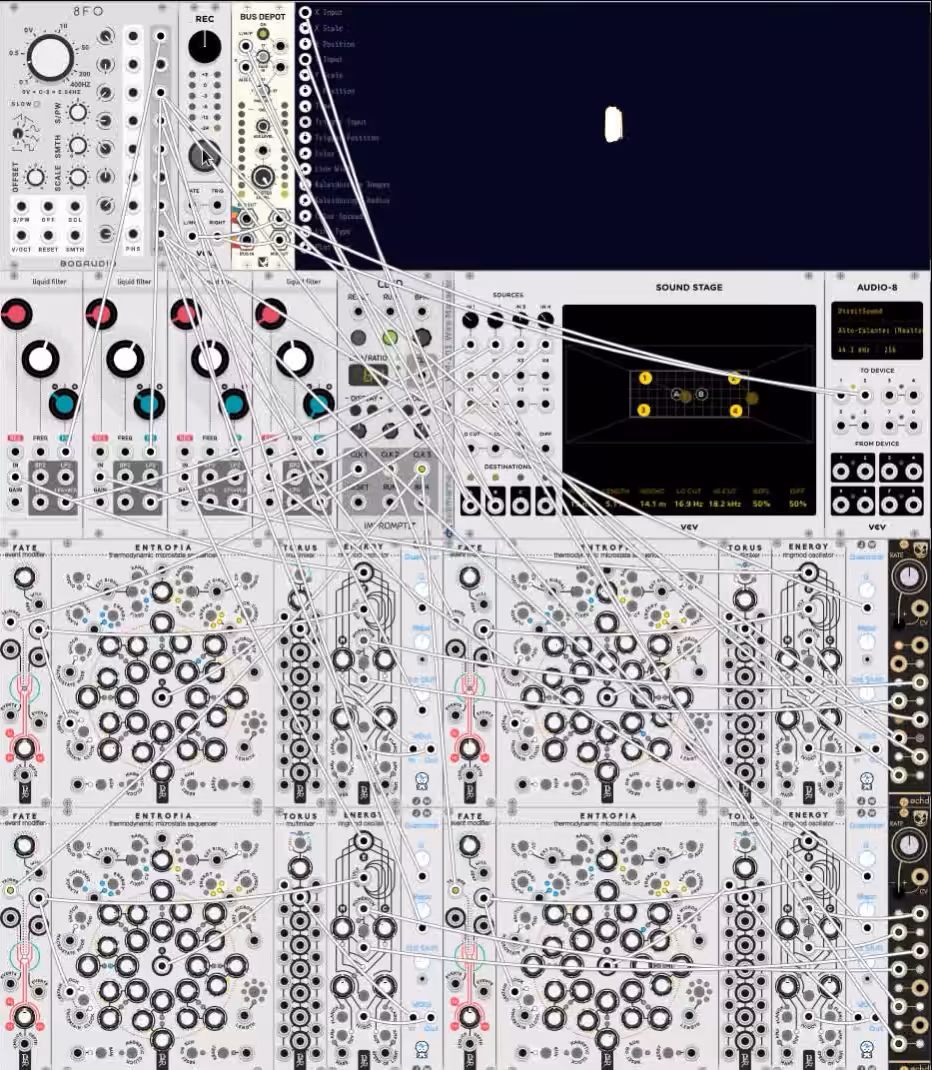
Task: Click the X Input jack on scope
Action: point(305,12)
